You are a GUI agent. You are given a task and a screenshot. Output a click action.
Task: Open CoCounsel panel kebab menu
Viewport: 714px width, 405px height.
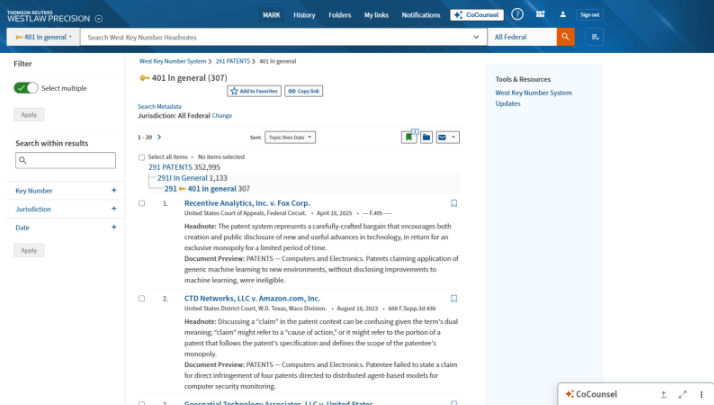(700, 394)
